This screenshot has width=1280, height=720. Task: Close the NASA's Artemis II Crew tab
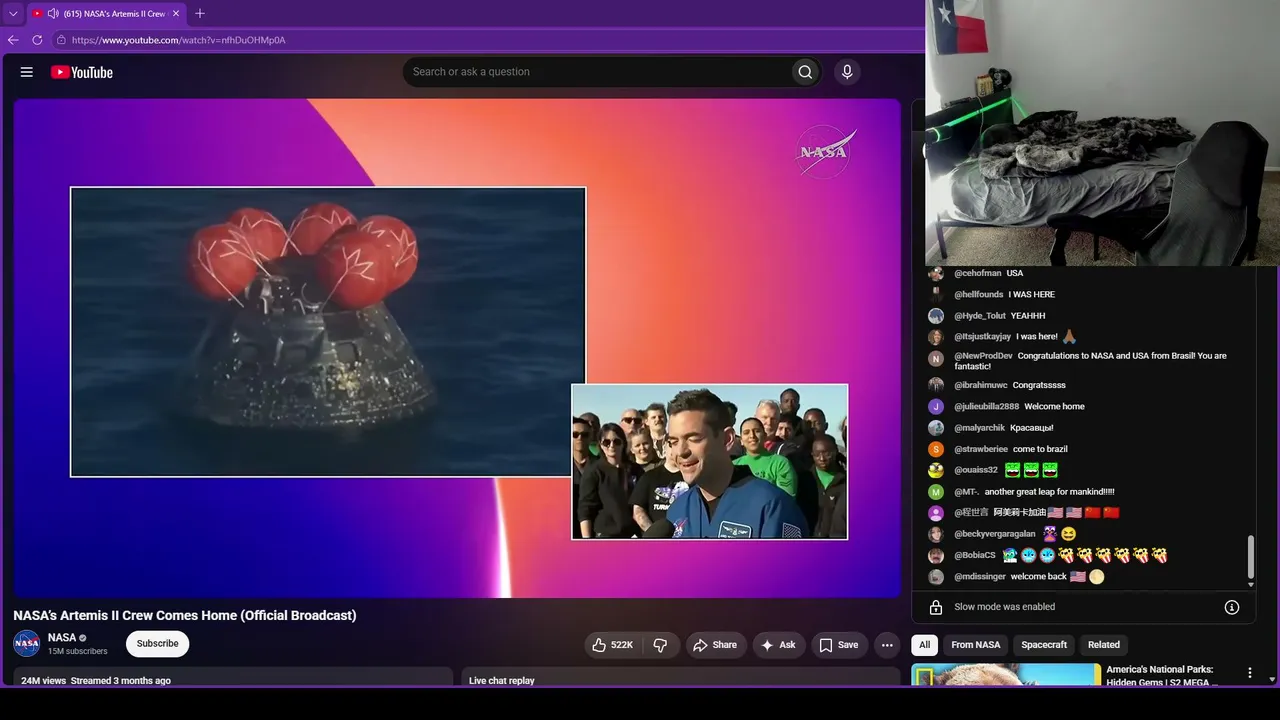[176, 14]
